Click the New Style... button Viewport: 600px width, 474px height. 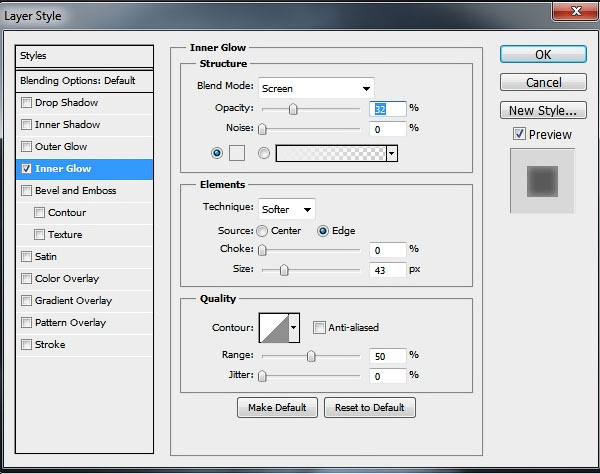[x=543, y=110]
